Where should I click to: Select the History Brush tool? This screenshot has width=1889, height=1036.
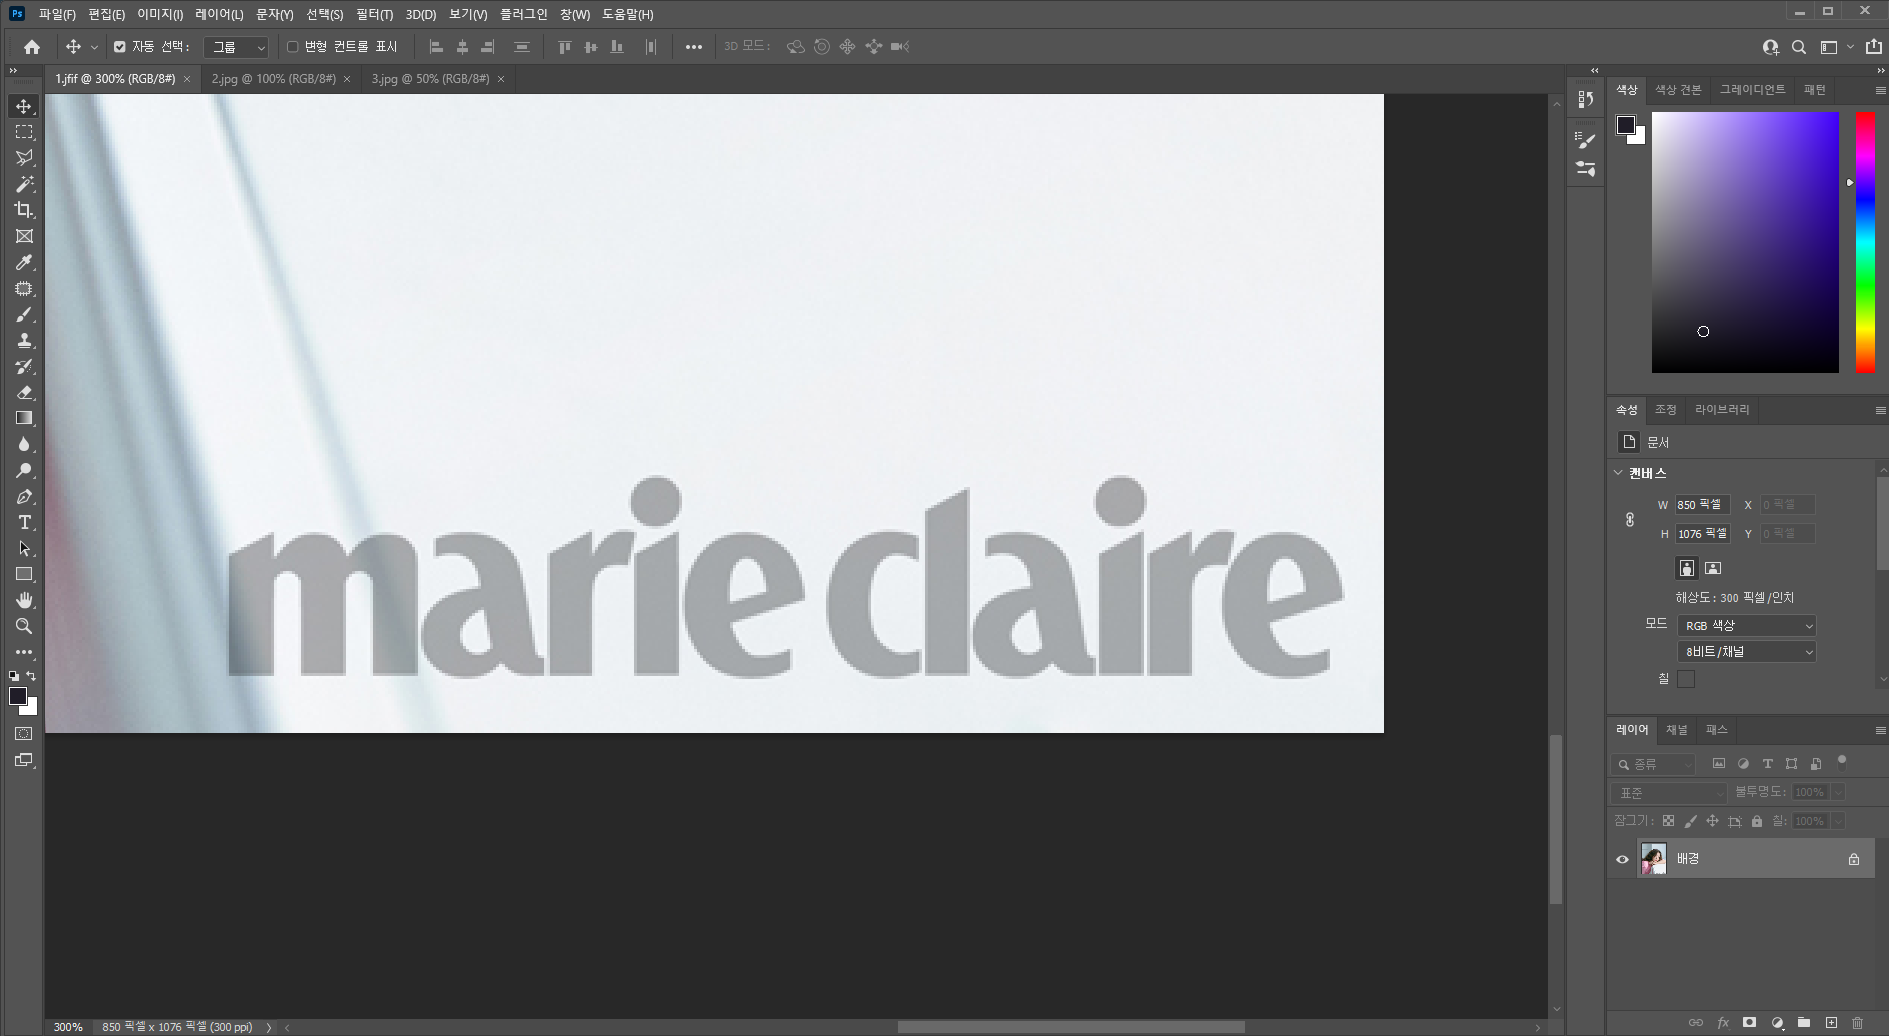pos(24,366)
